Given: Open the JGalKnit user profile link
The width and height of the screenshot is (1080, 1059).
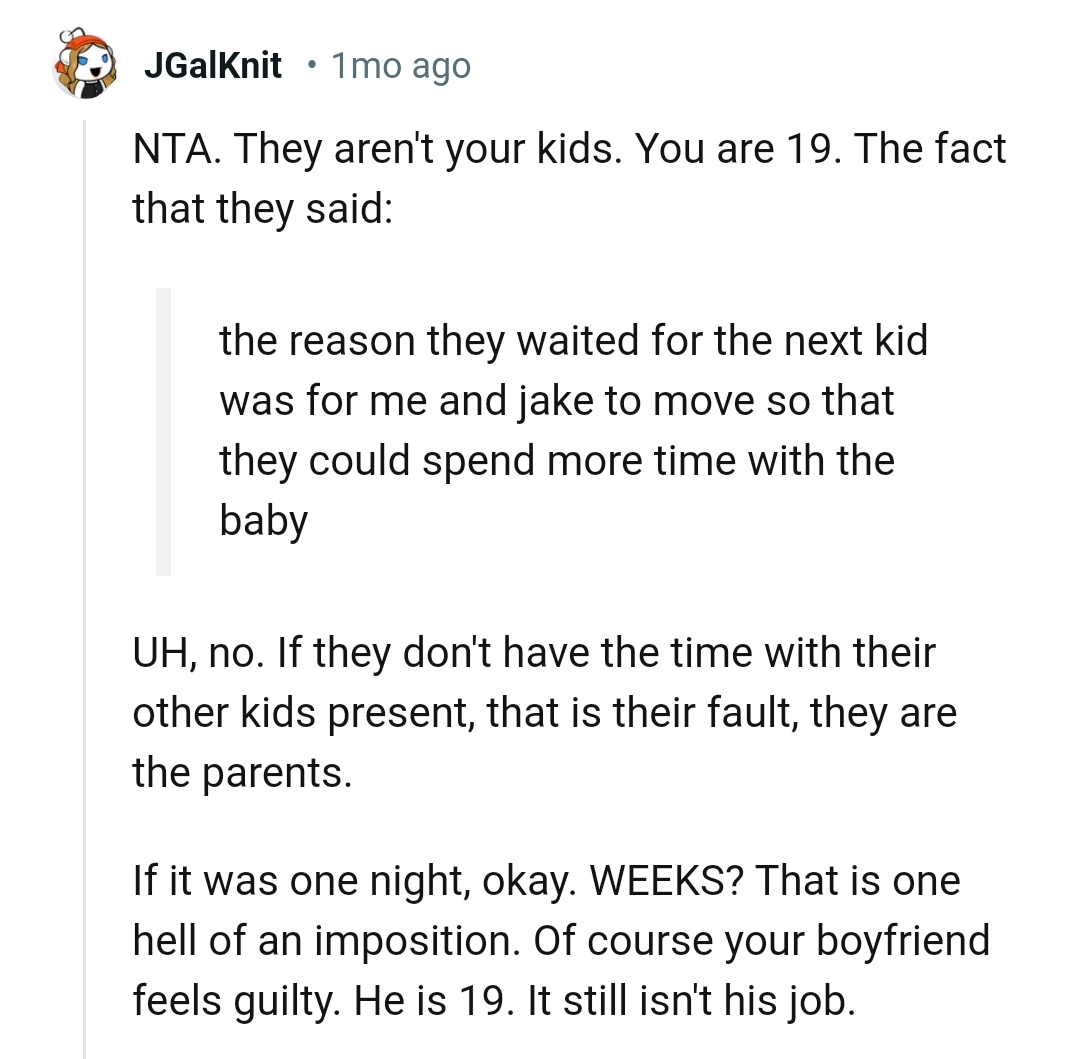Looking at the screenshot, I should pos(212,66).
